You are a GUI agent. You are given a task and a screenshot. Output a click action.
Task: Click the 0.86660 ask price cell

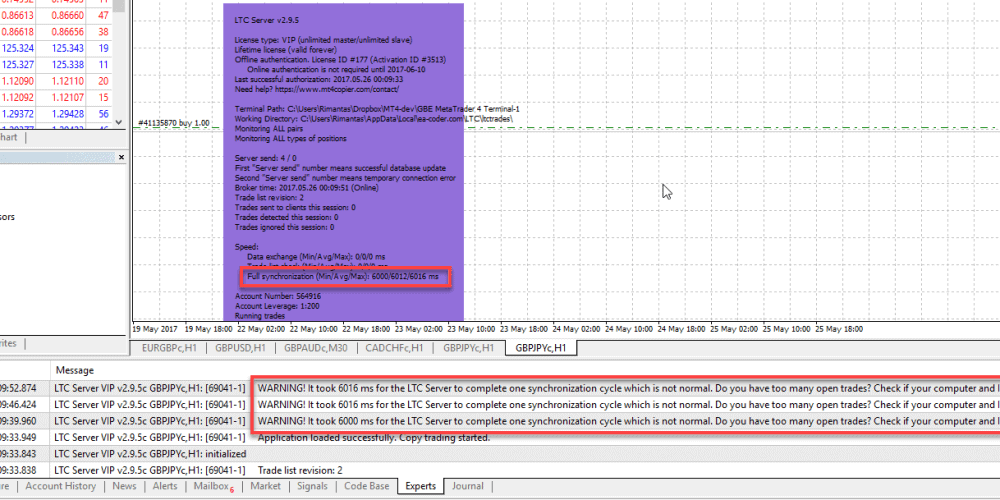66,15
